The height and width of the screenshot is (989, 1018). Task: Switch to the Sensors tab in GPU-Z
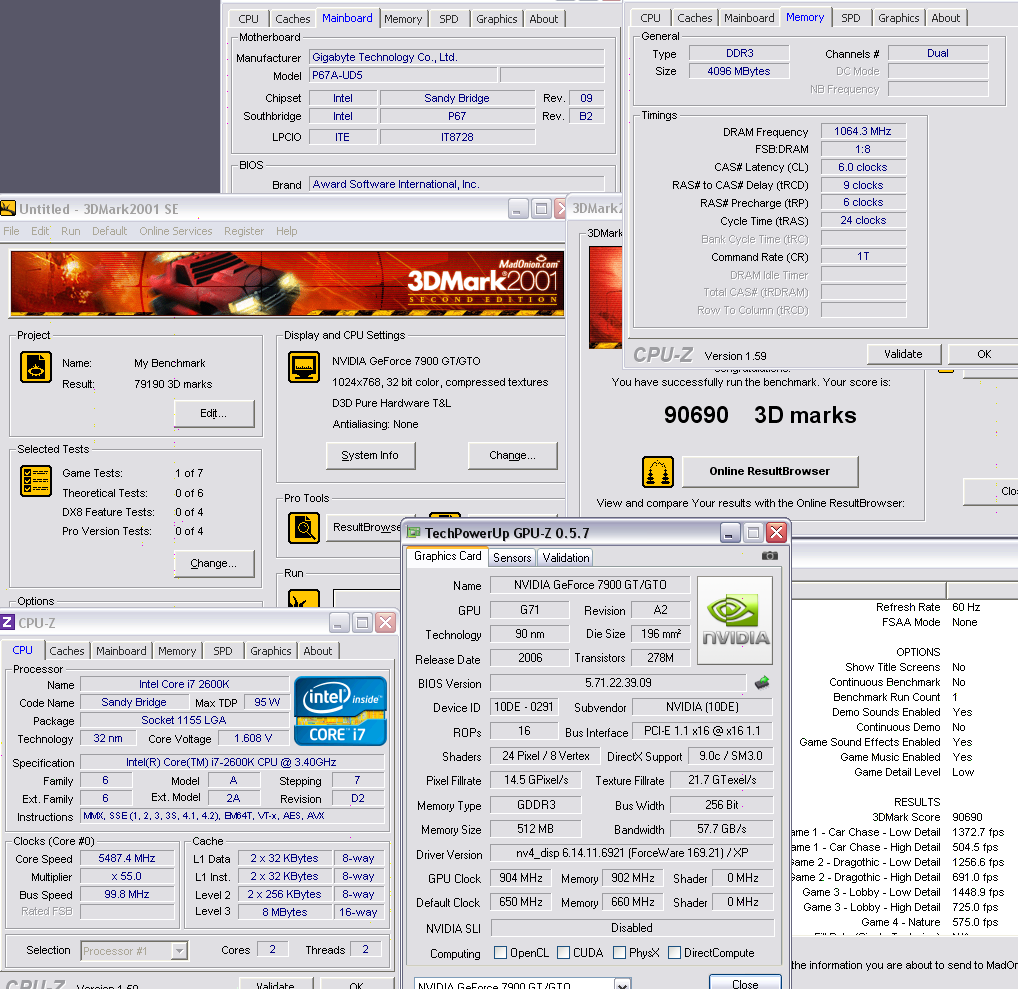[512, 557]
